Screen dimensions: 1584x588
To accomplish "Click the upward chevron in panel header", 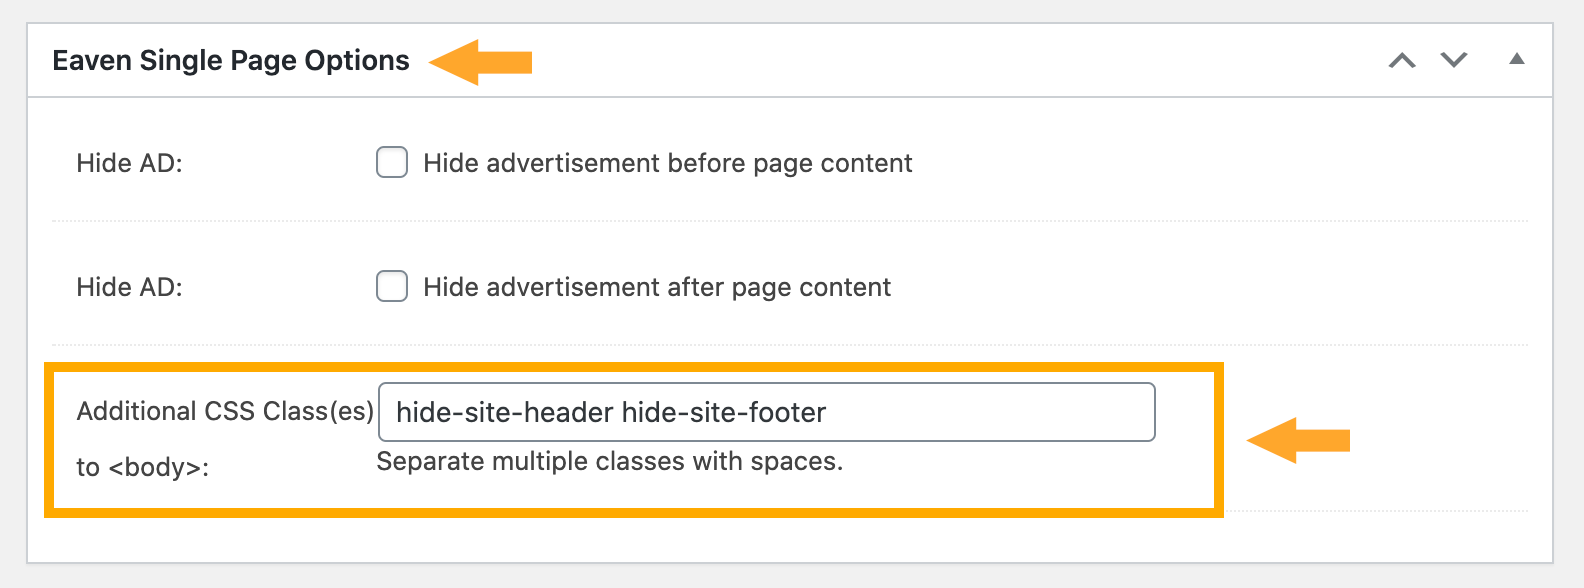I will pyautogui.click(x=1404, y=60).
